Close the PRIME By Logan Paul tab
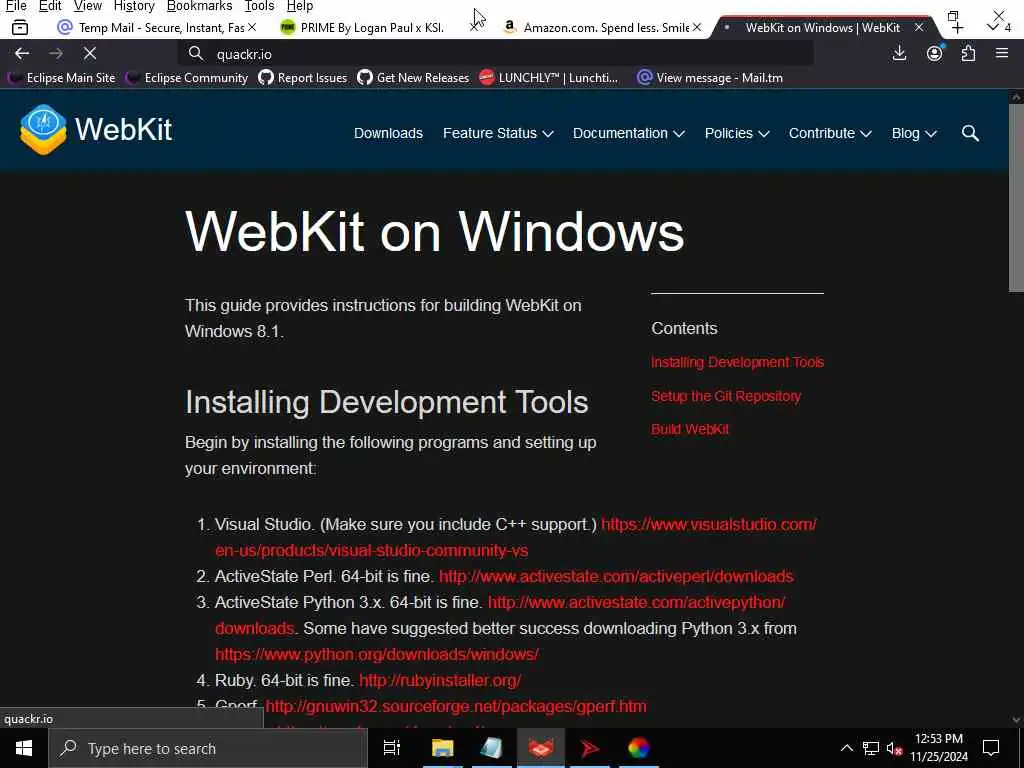The height and width of the screenshot is (768, 1024). [475, 27]
